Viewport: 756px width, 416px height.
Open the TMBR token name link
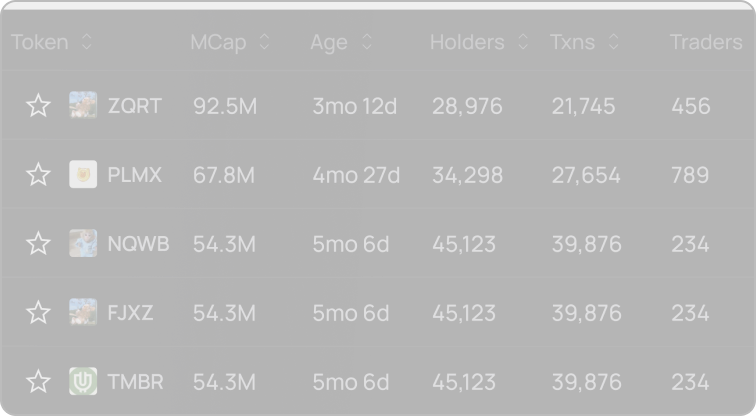click(x=135, y=382)
